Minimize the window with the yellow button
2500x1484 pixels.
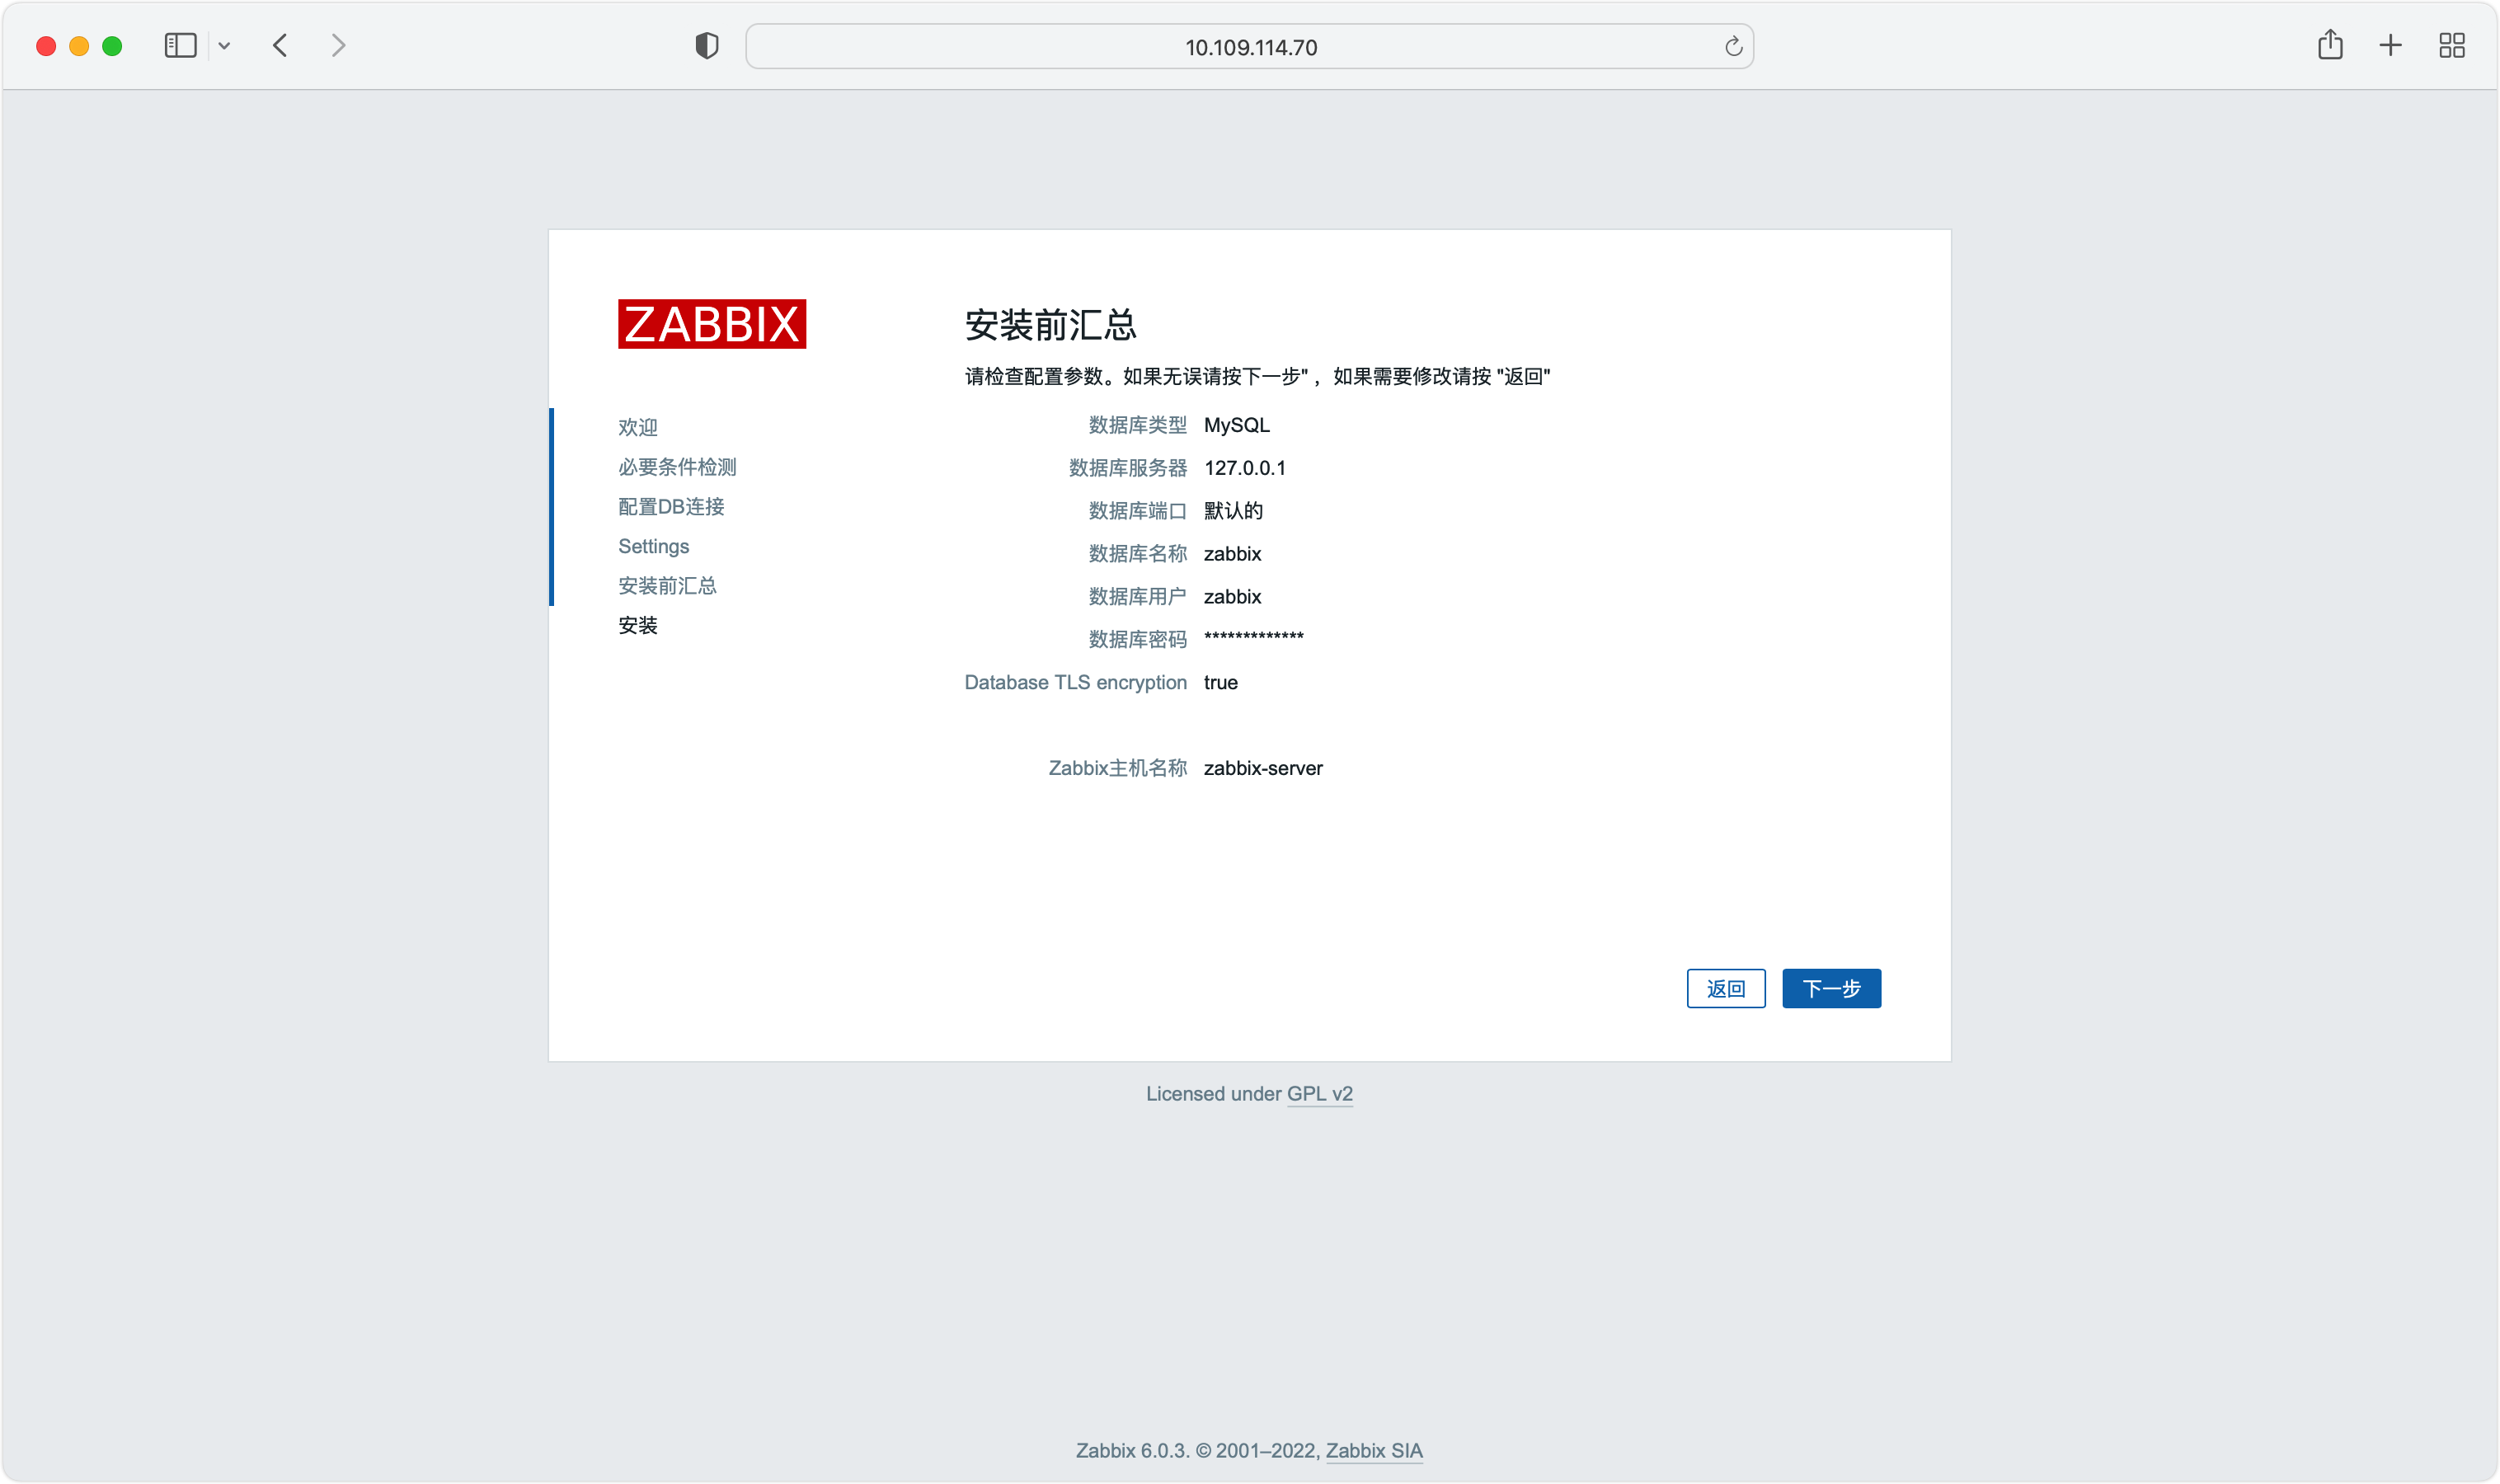pyautogui.click(x=79, y=46)
